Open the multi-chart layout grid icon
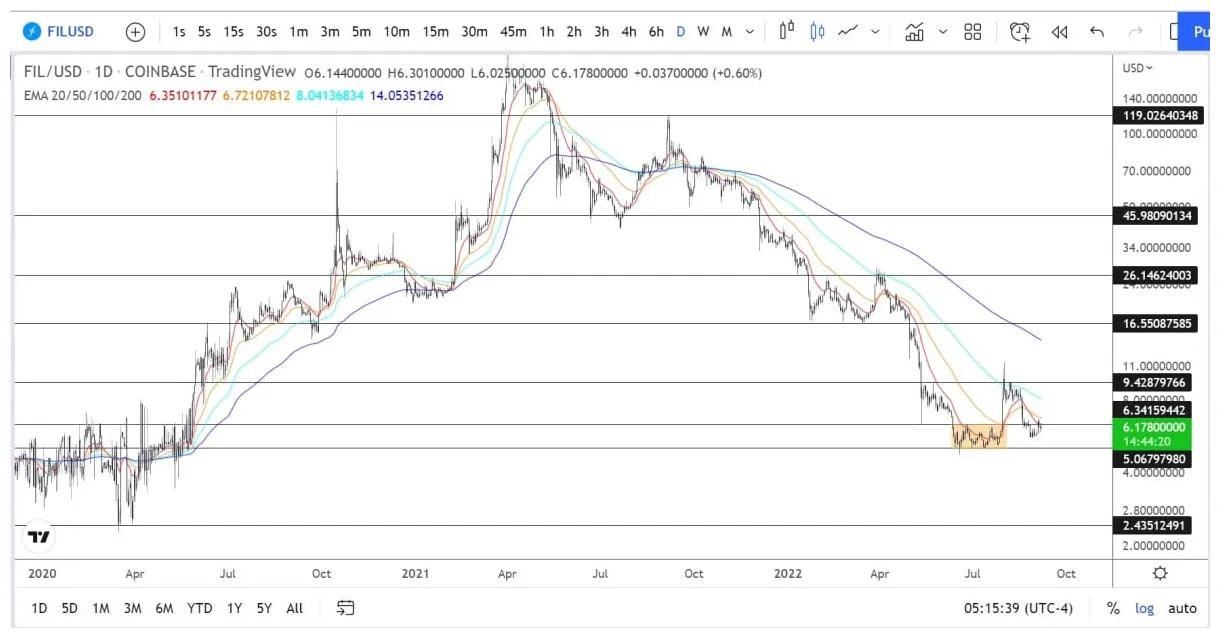The image size is (1220, 638). point(975,31)
